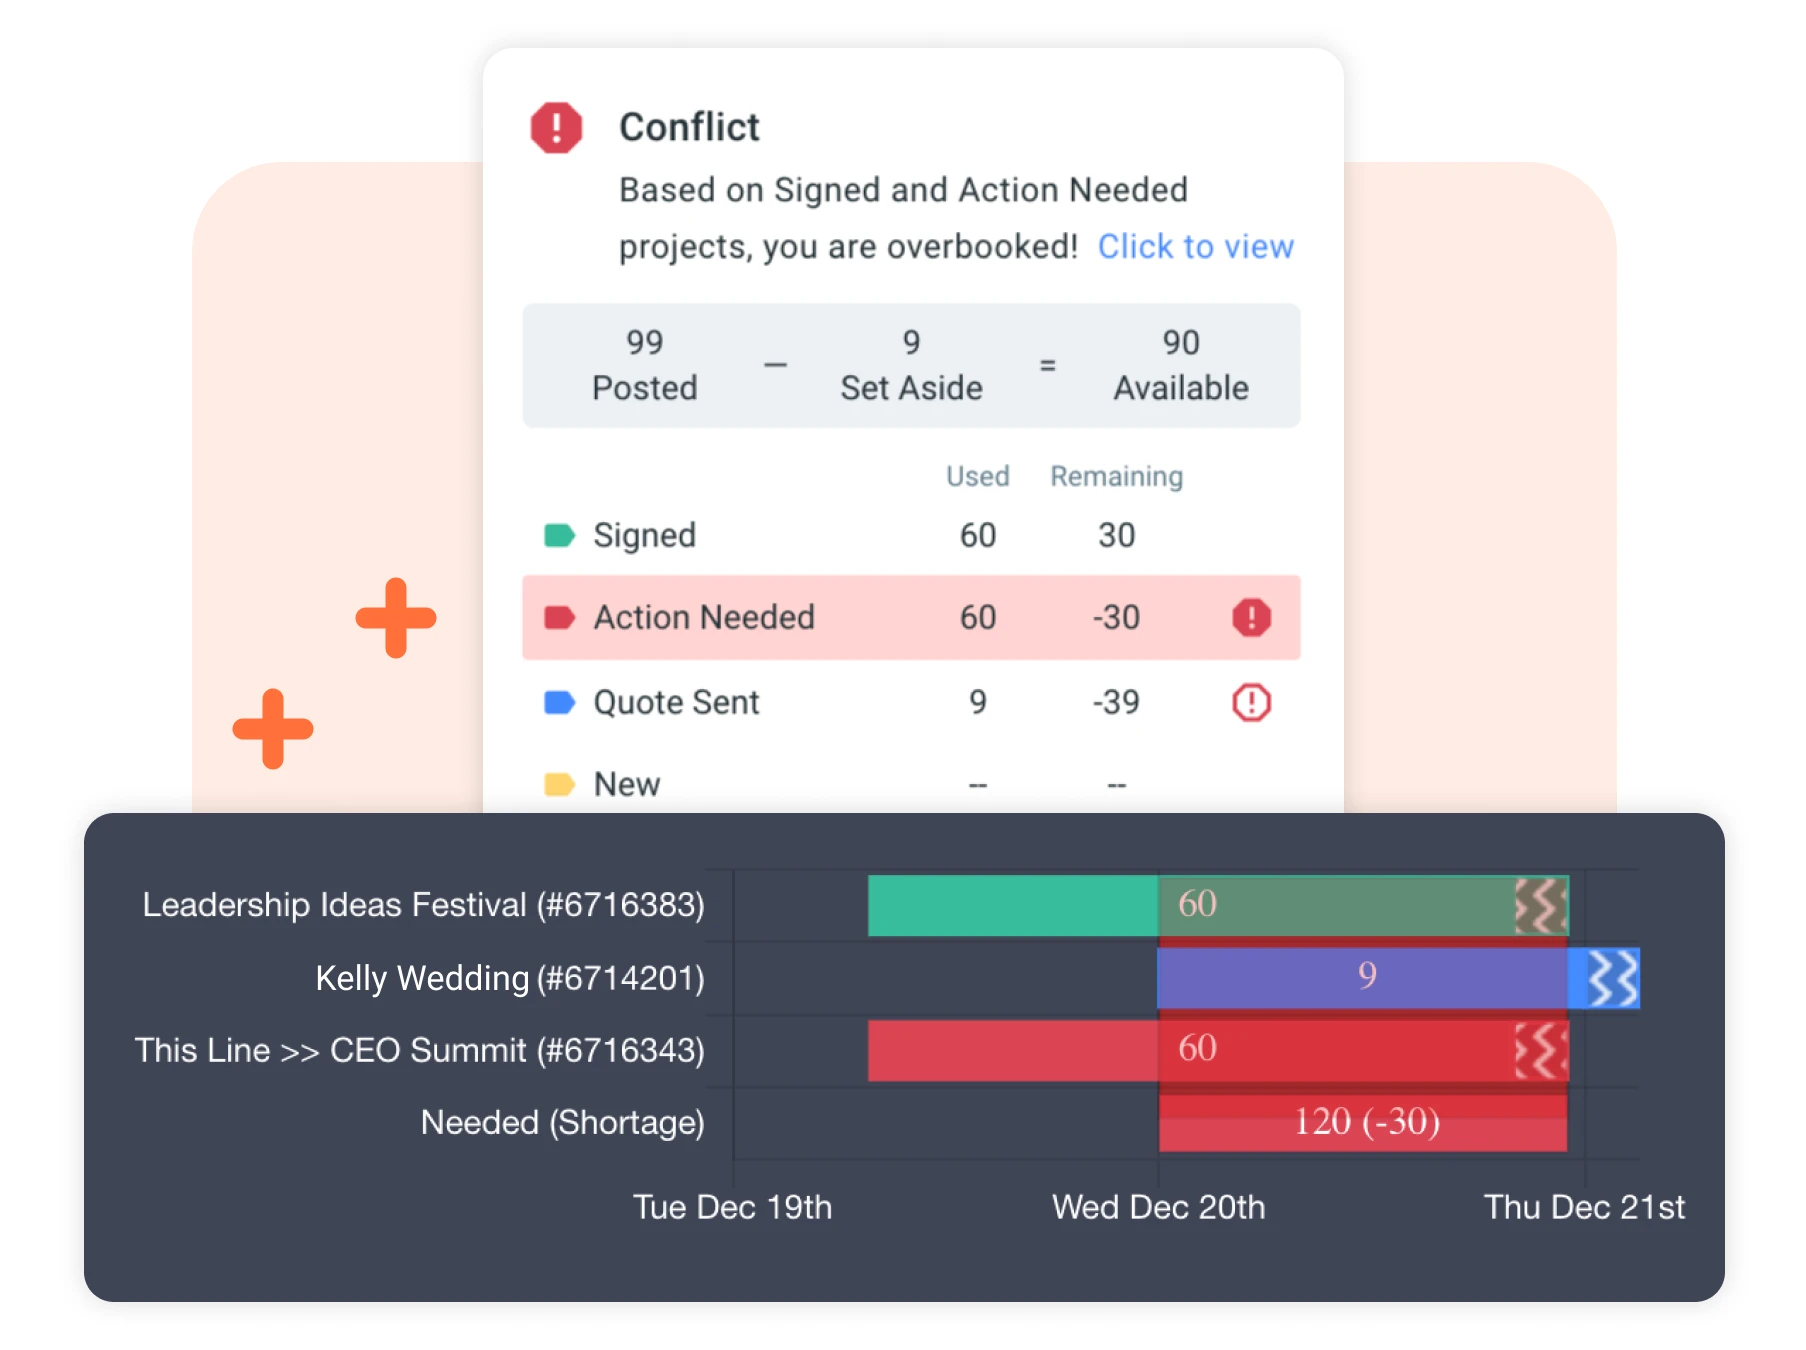Select the blue Kelly Wedding bar
The width and height of the screenshot is (1806, 1350).
1398,978
